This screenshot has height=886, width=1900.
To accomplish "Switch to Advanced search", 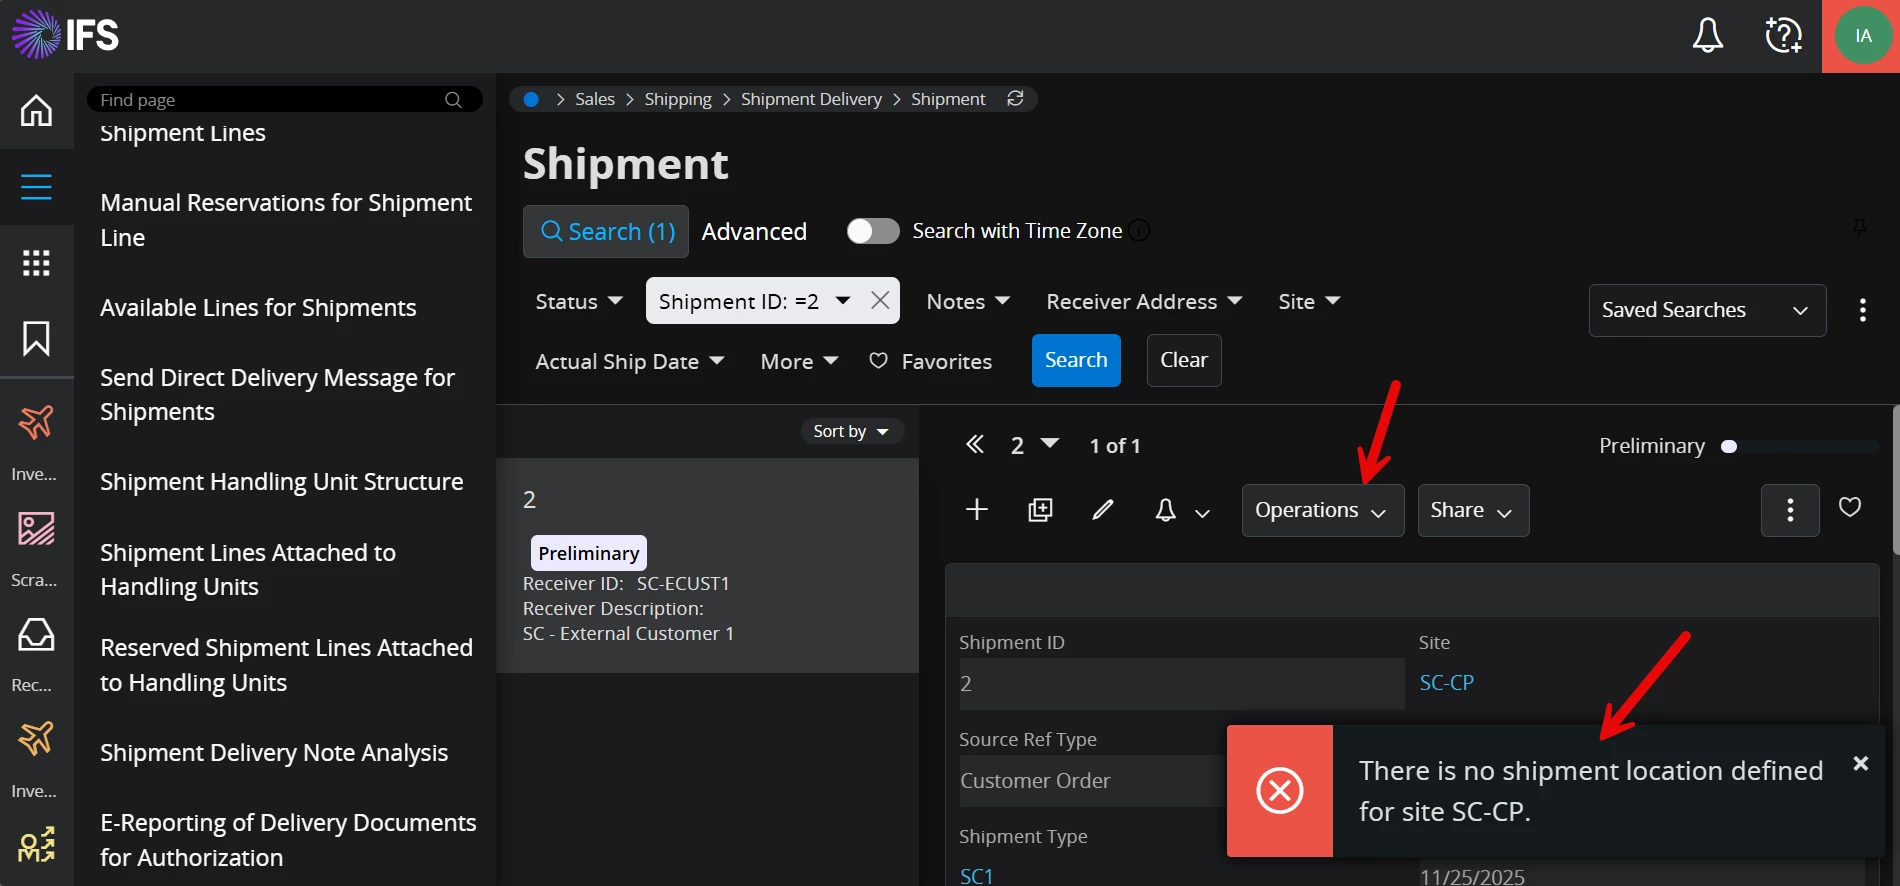I will 754,231.
